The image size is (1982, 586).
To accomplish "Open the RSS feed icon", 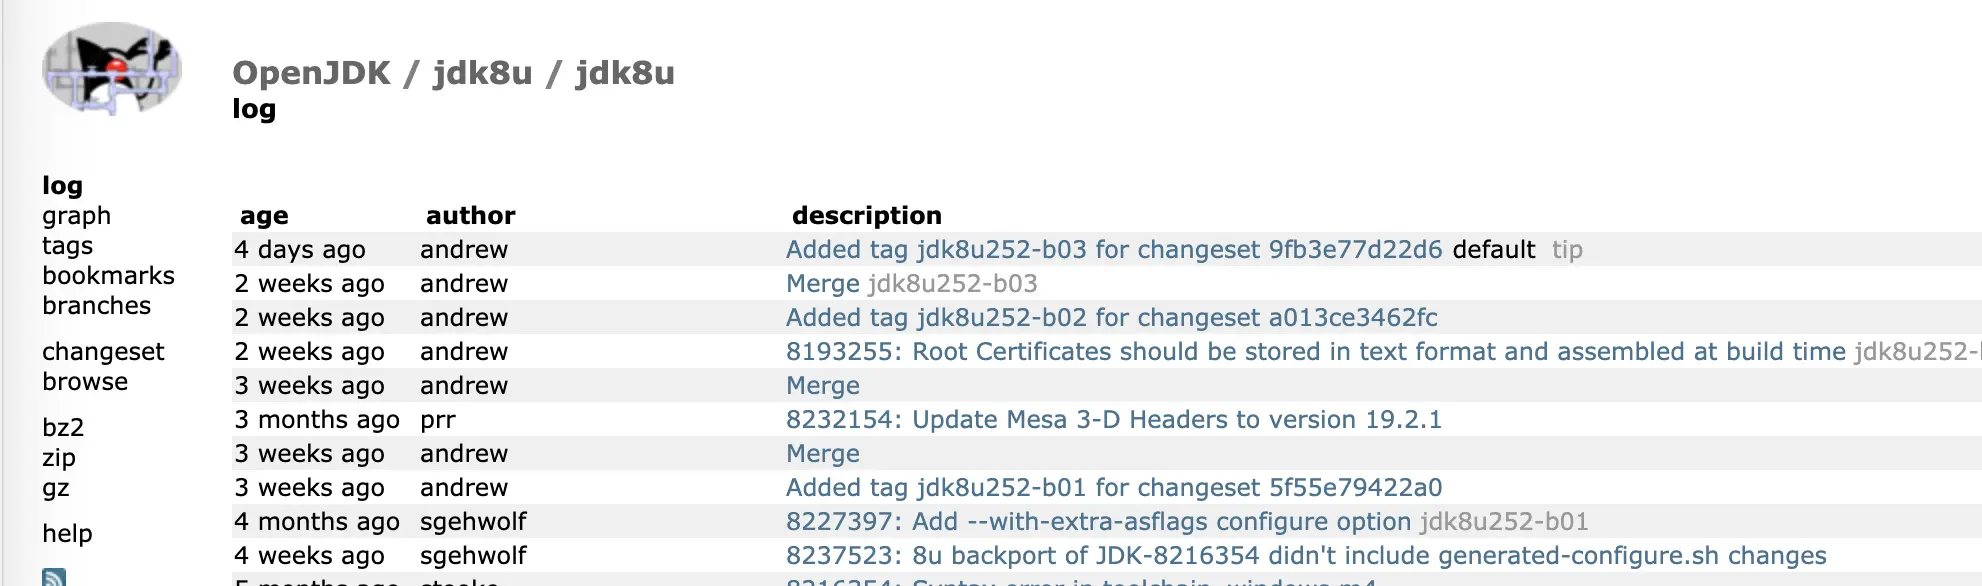I will click(54, 577).
